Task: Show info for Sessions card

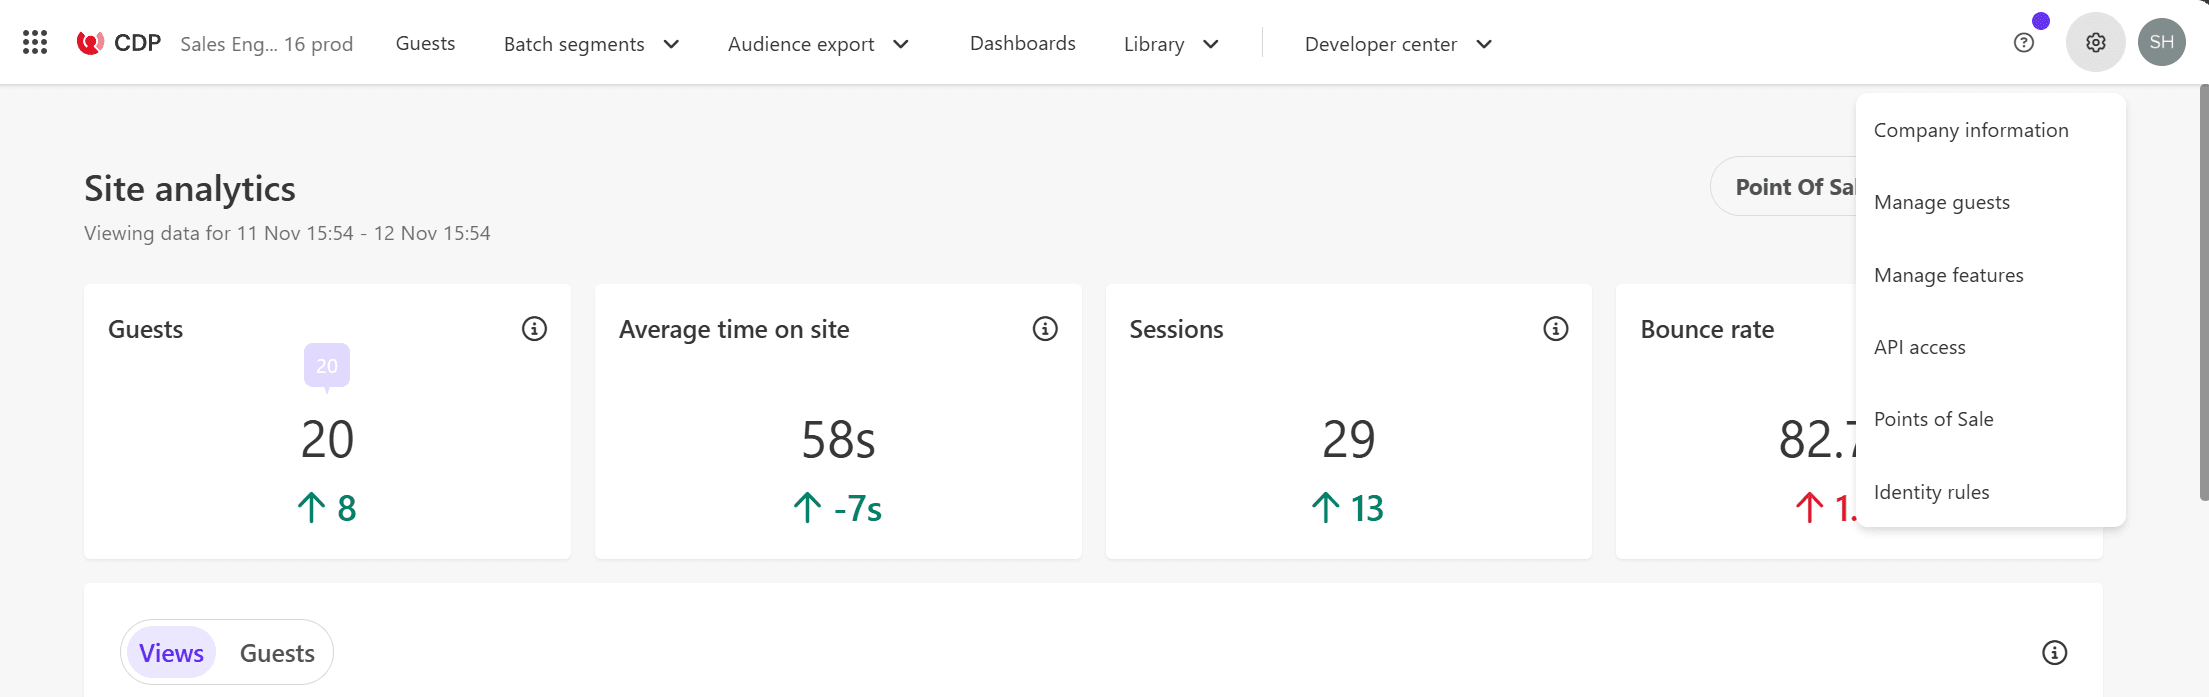Action: (1556, 329)
